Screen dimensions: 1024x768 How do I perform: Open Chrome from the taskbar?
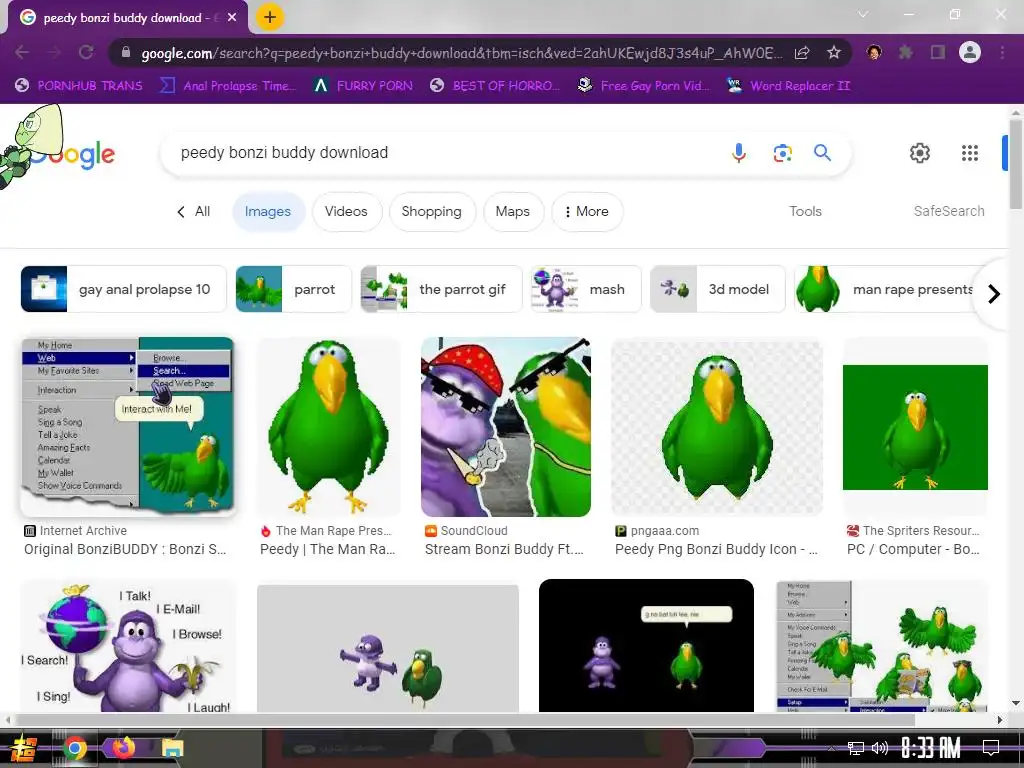74,748
